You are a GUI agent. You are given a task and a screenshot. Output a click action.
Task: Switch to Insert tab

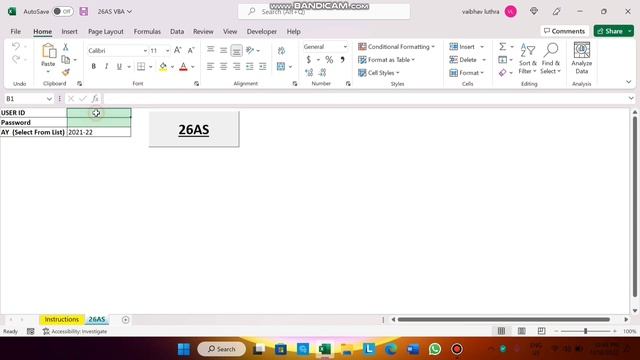coord(69,31)
